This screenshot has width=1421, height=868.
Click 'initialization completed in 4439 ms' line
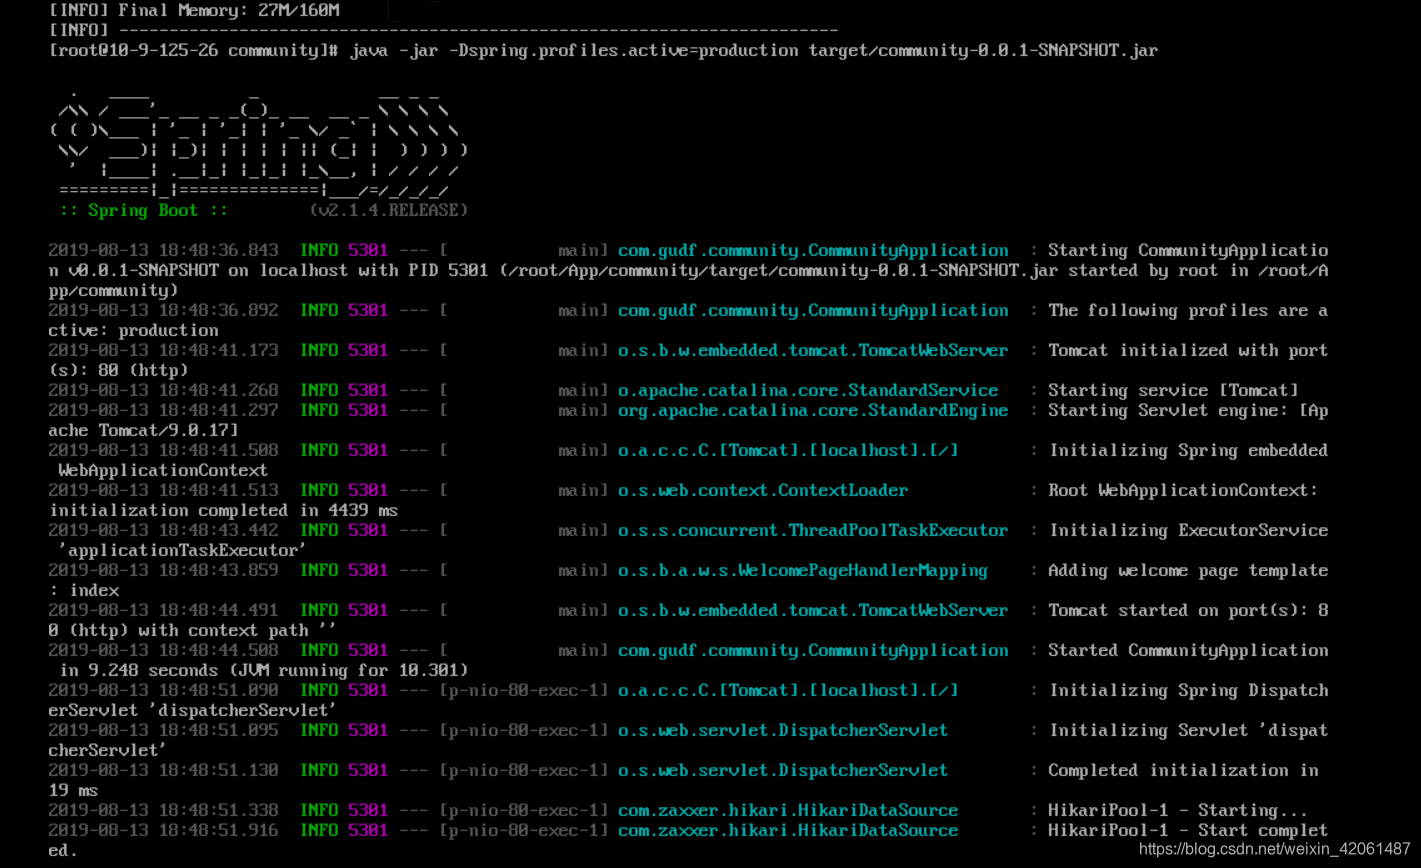coord(224,511)
